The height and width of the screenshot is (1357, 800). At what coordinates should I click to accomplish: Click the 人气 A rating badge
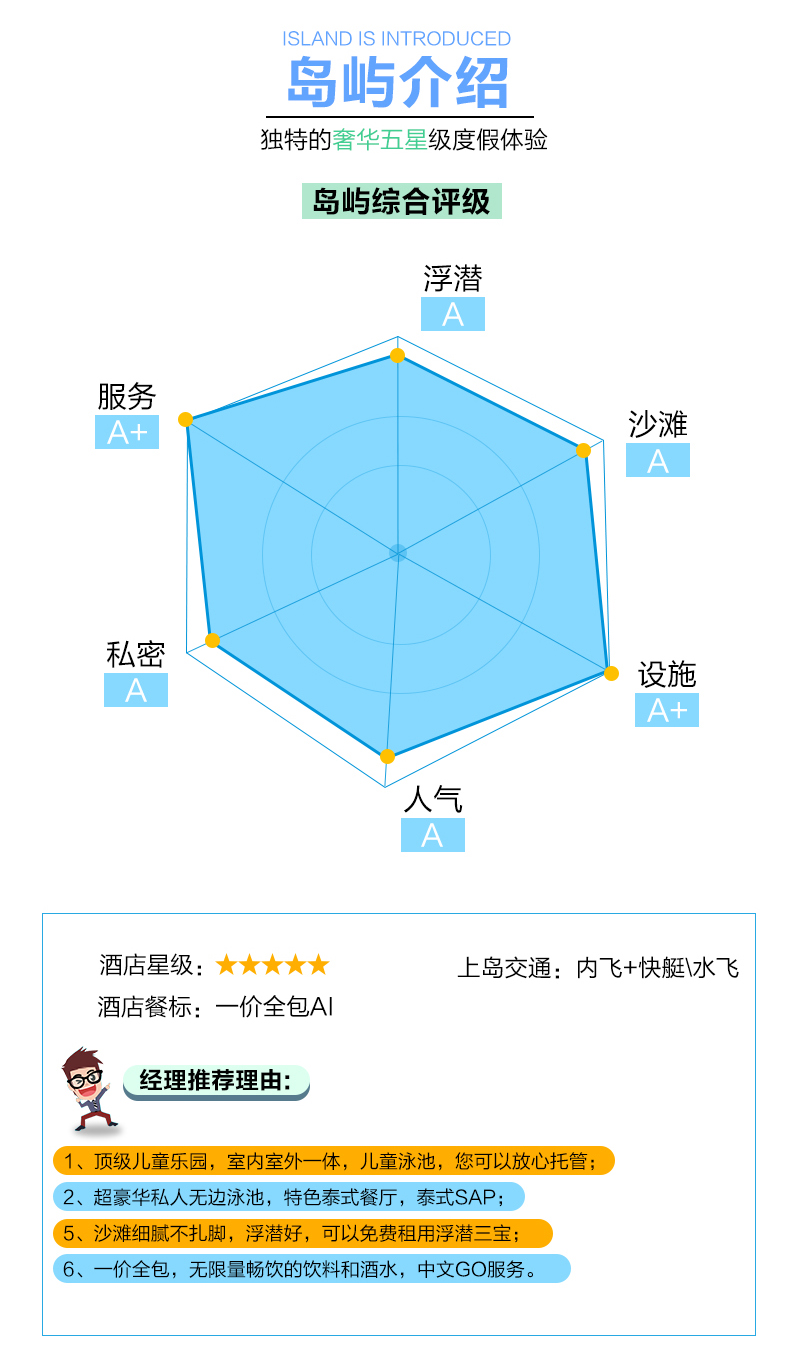coord(433,835)
